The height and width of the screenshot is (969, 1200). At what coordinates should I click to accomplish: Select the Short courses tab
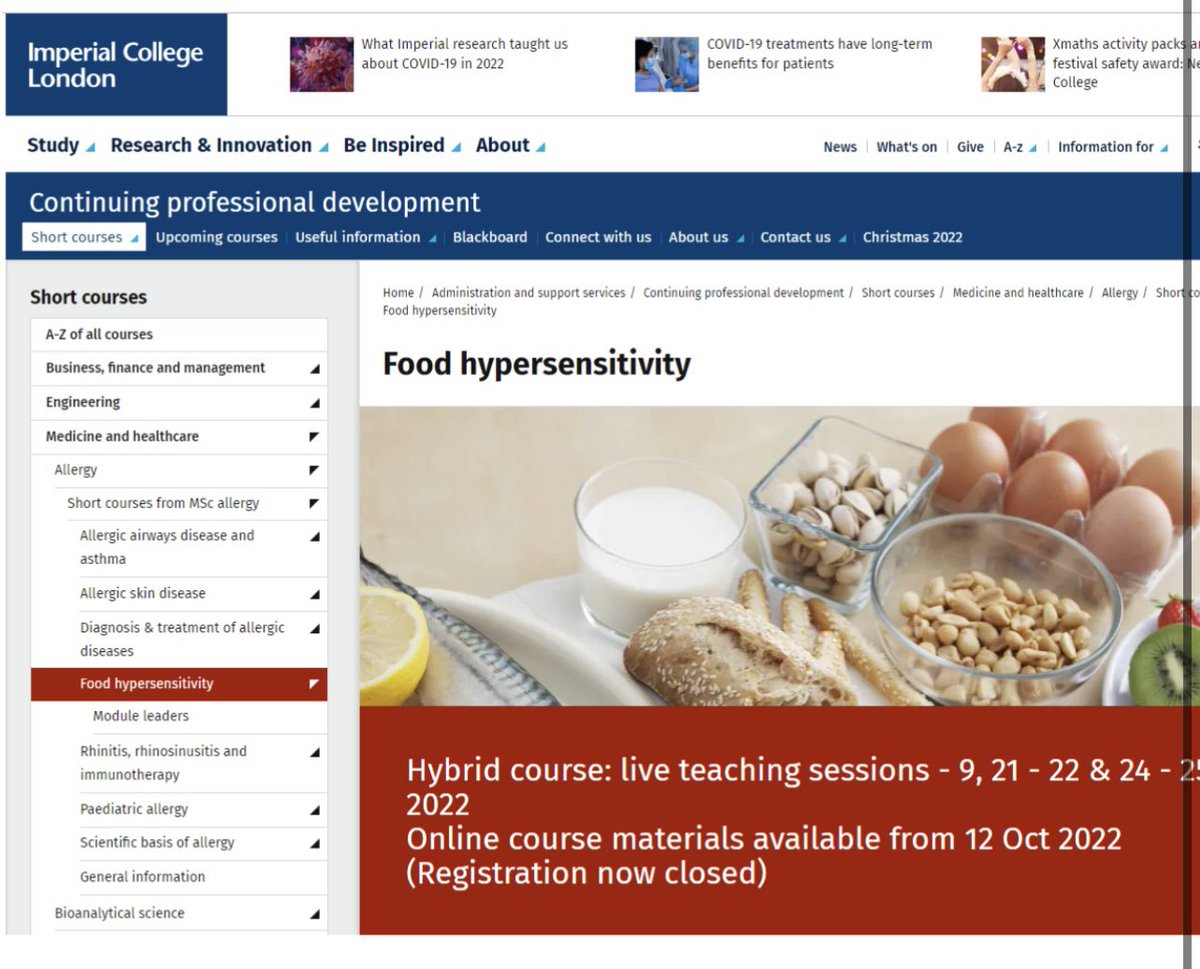tap(84, 237)
